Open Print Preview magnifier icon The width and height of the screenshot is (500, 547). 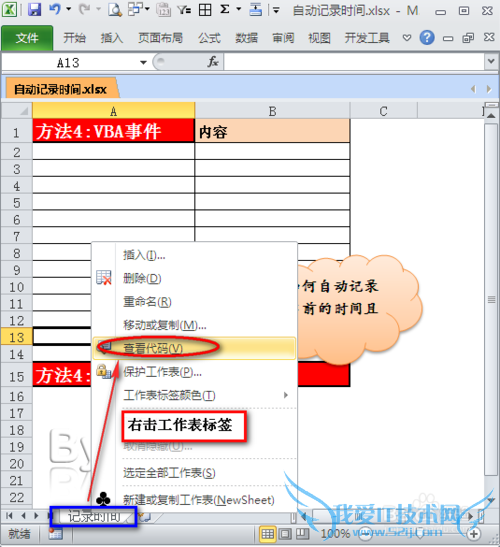114,9
